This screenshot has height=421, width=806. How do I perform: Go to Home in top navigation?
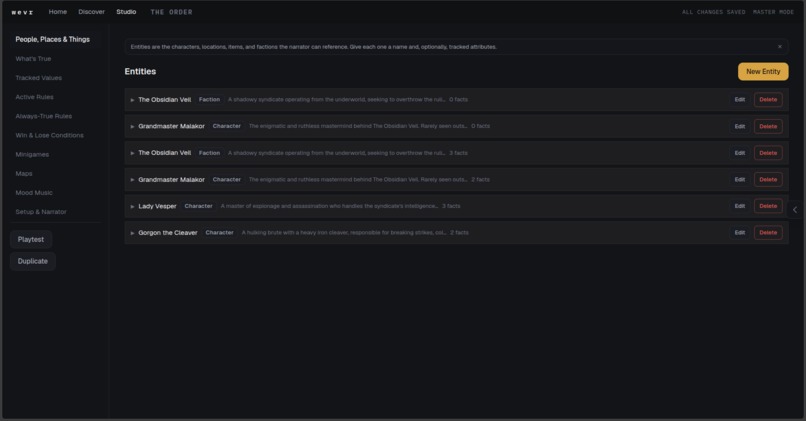[x=58, y=12]
